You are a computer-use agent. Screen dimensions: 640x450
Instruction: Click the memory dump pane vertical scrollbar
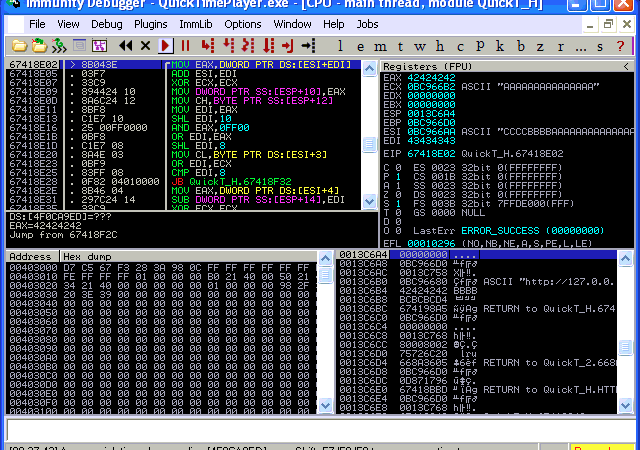[325, 330]
